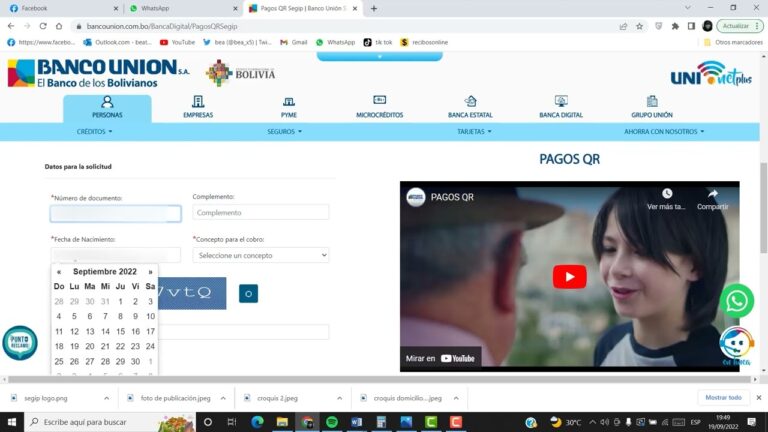This screenshot has height=432, width=768.
Task: Click the browser address bar
Action: click(x=343, y=26)
